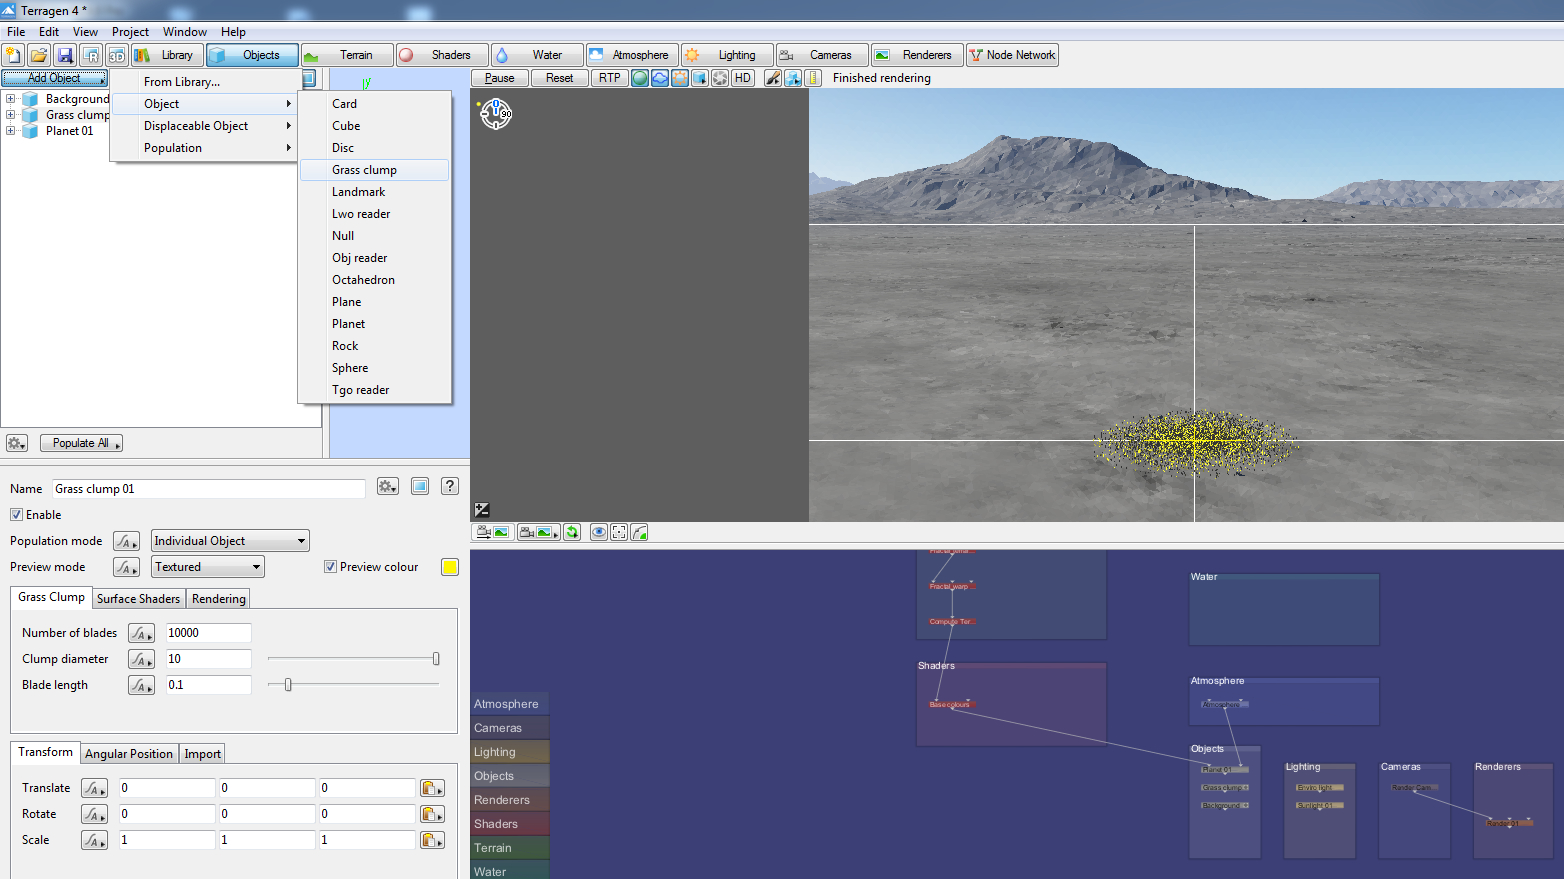Click the help question mark icon
The image size is (1564, 879).
450,486
